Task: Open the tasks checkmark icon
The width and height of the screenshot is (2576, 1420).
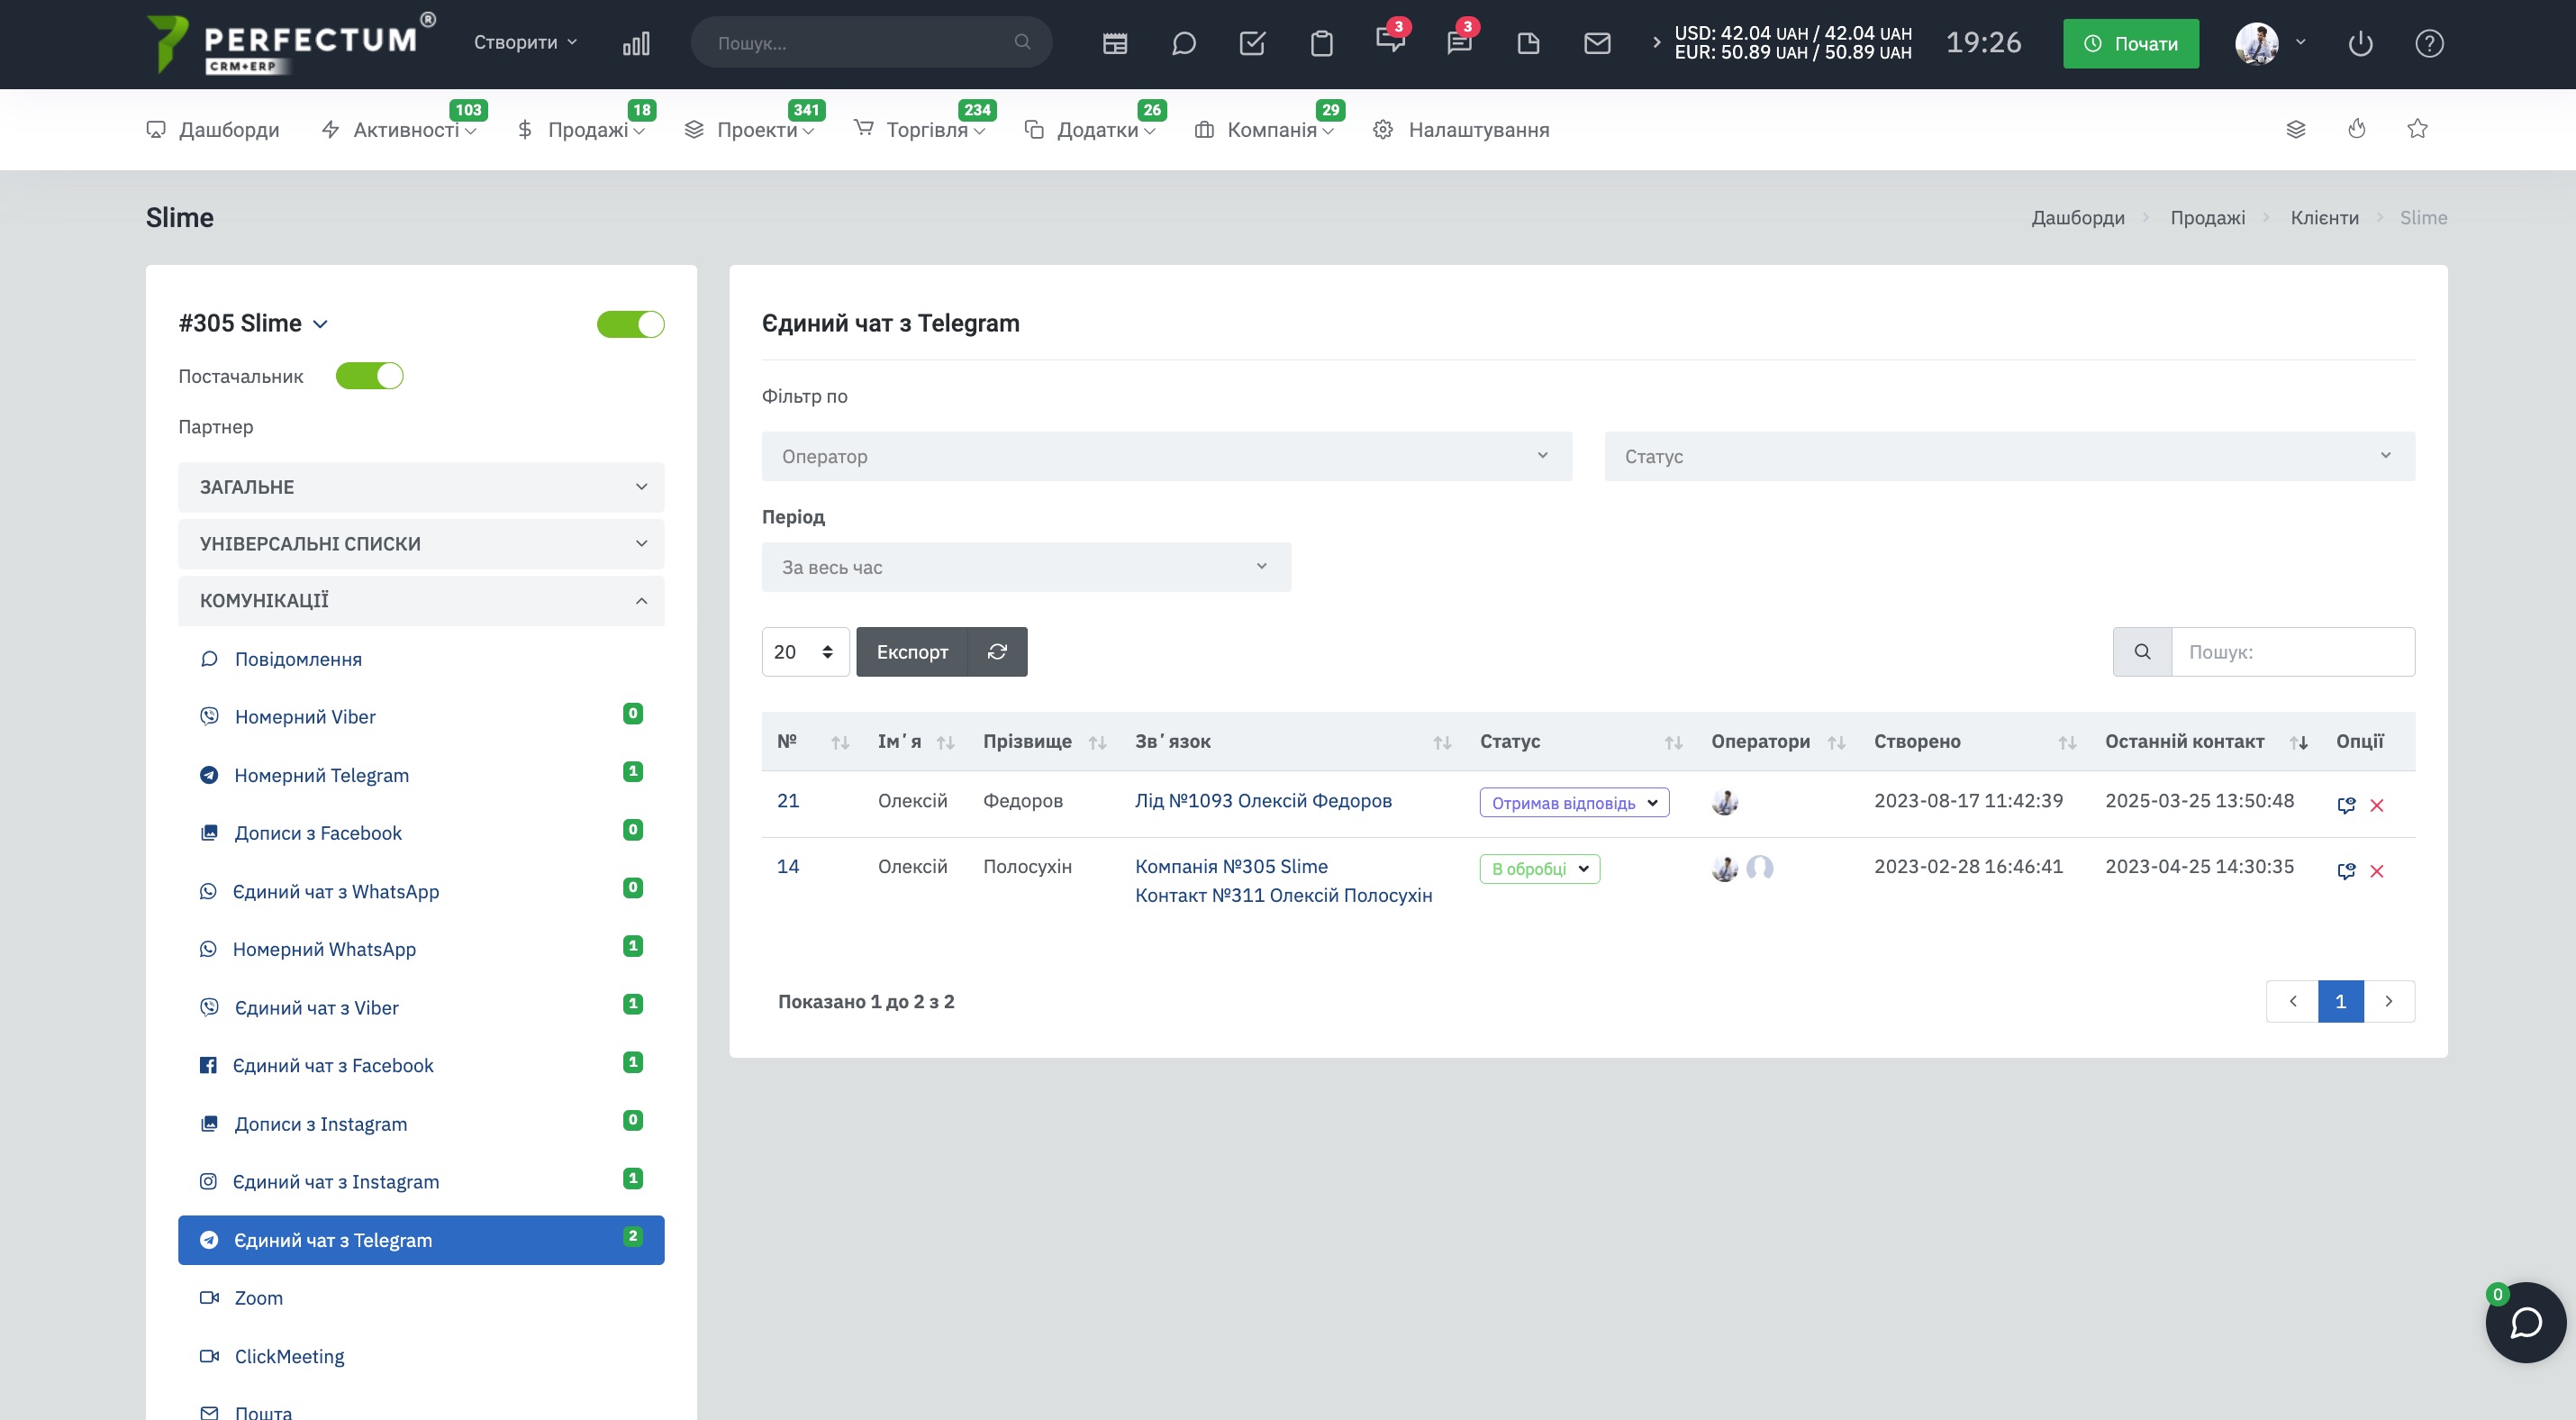Action: pos(1253,43)
